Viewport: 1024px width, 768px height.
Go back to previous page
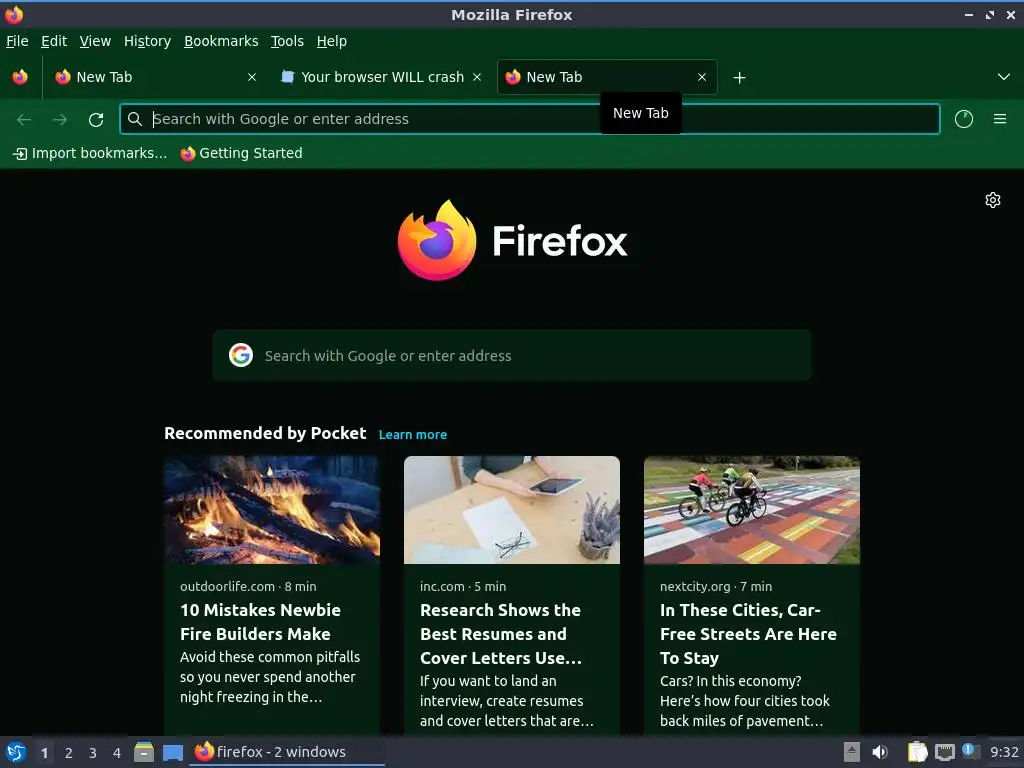24,120
